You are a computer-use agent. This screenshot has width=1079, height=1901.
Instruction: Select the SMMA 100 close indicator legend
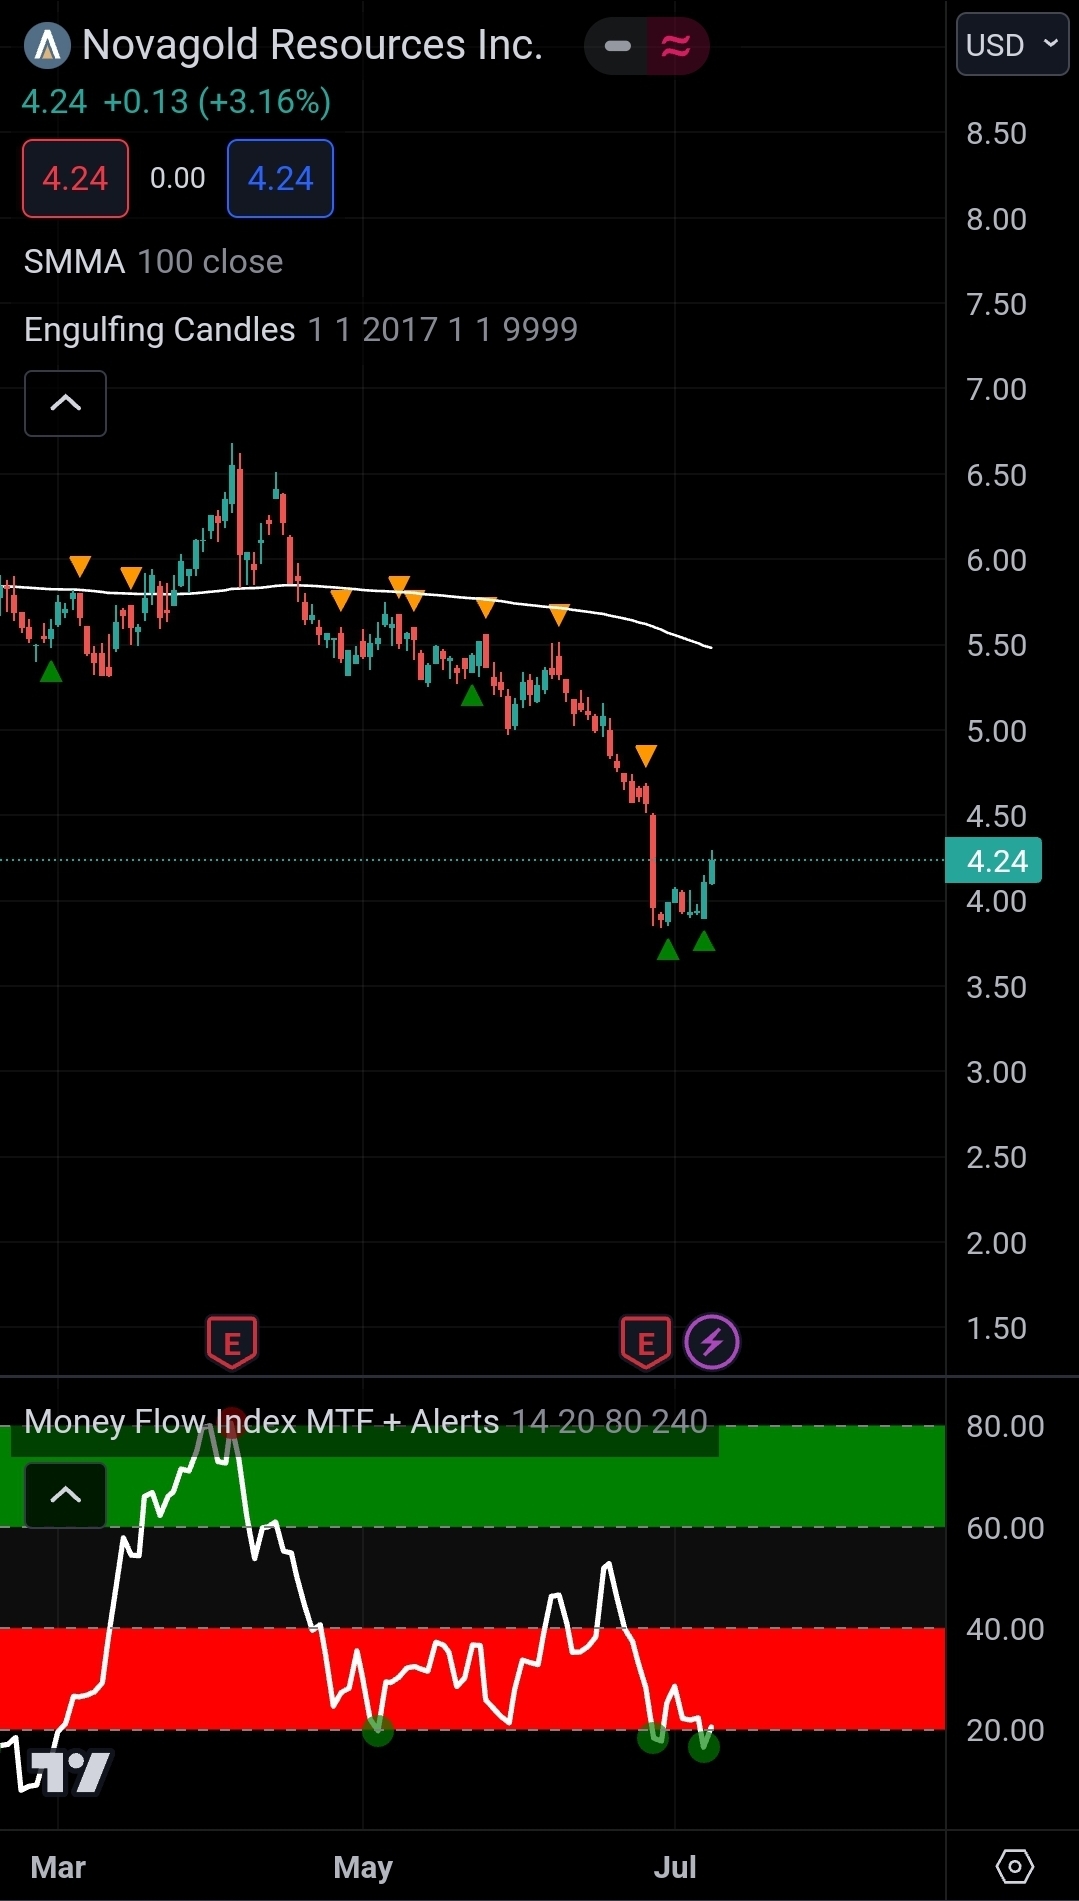153,262
